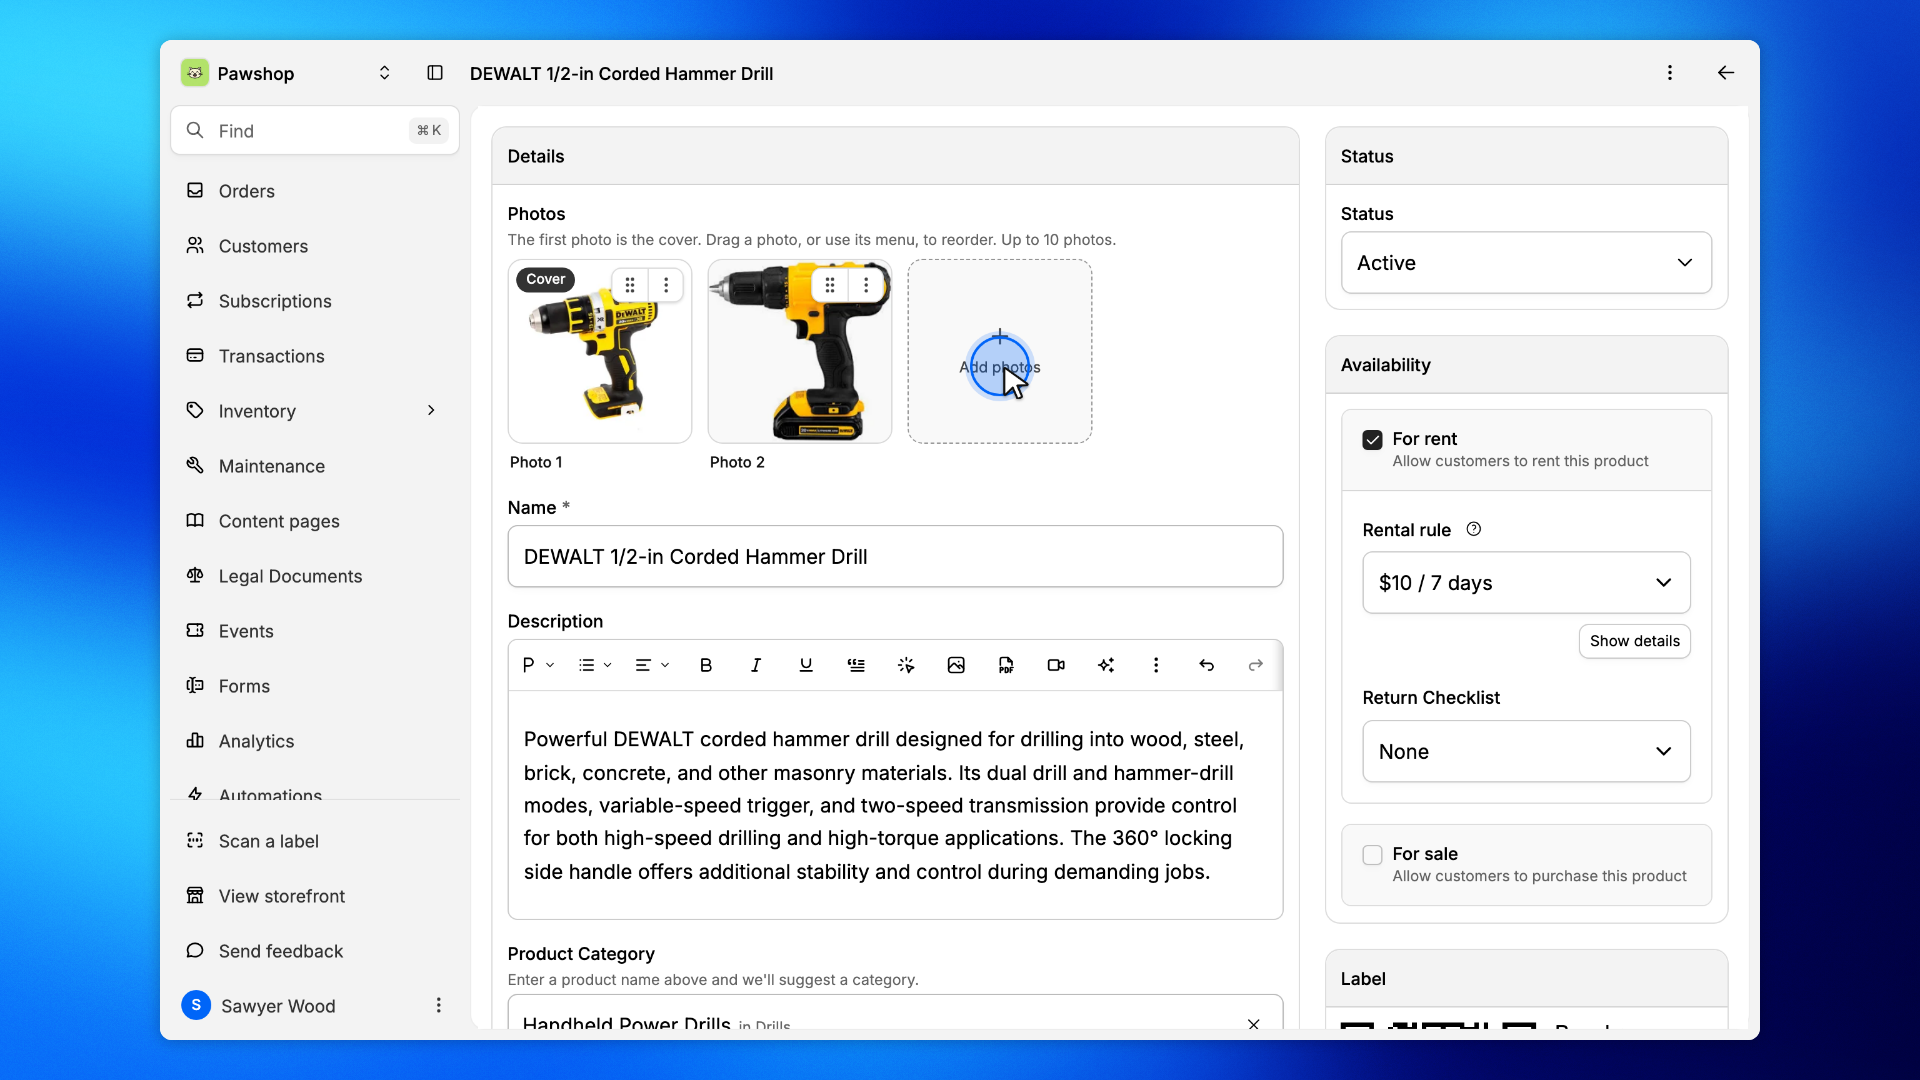Use the AI sparkle tool in editor

1106,665
